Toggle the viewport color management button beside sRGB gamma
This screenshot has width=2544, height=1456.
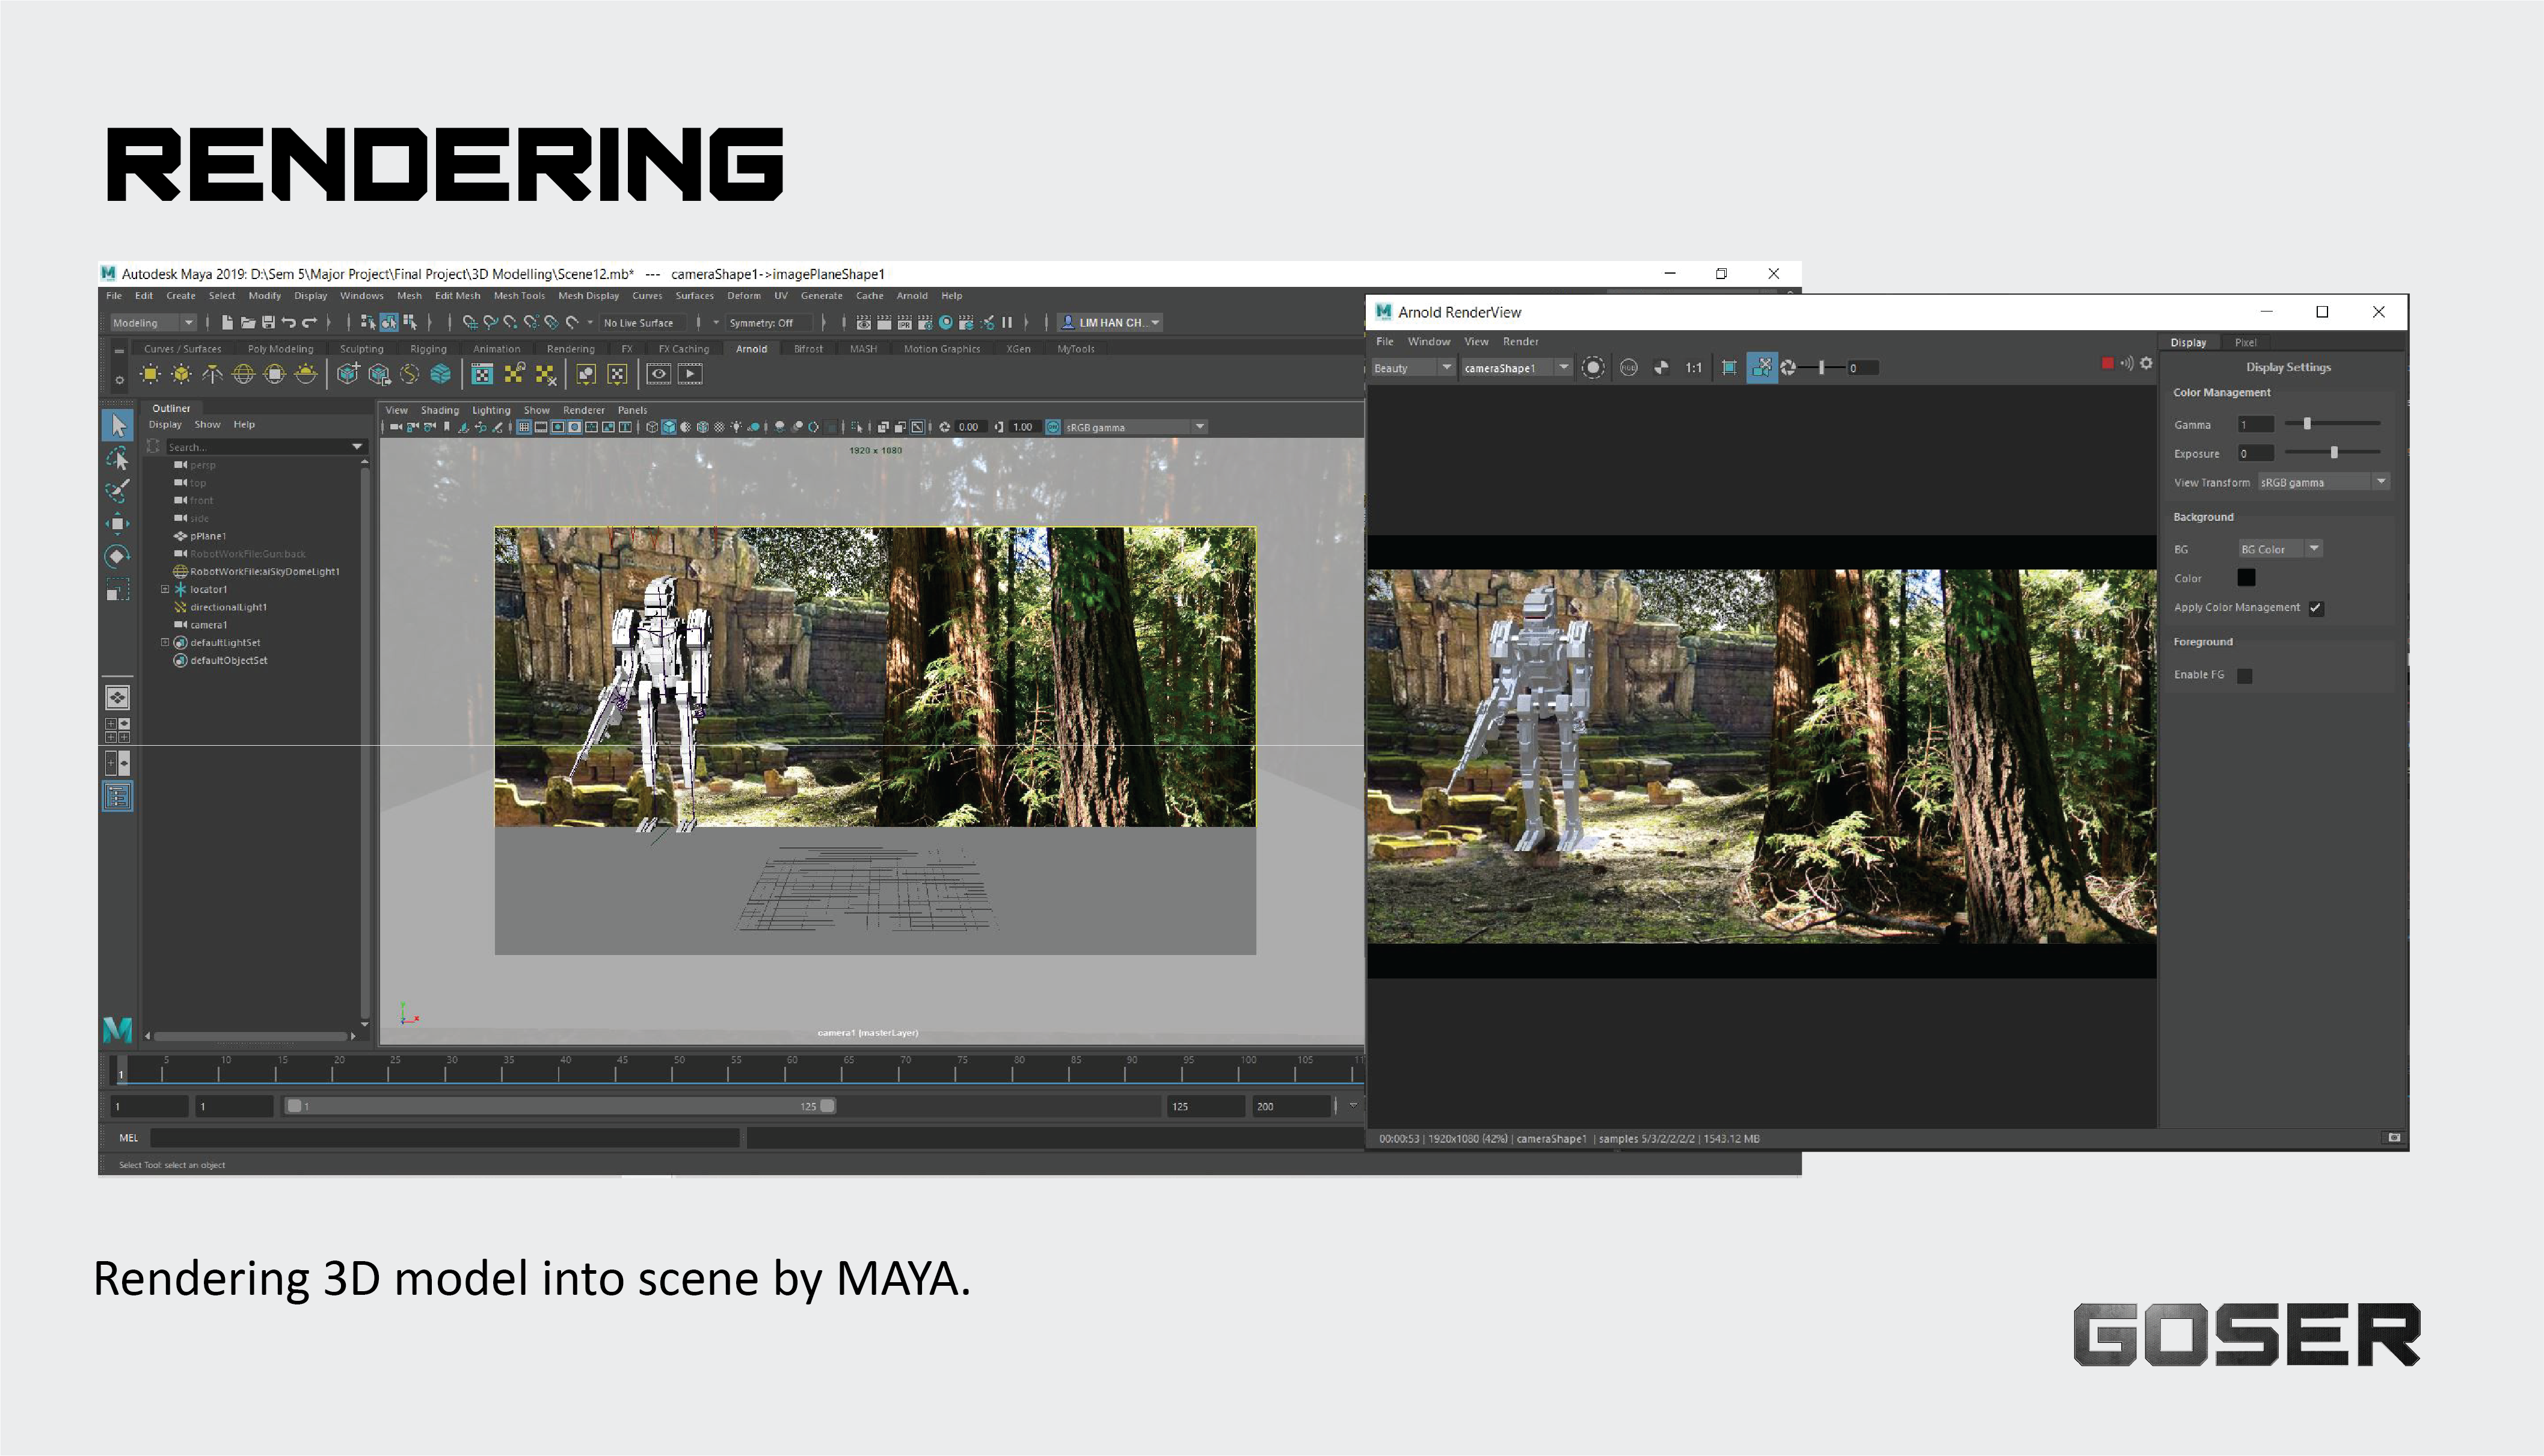coord(1053,427)
